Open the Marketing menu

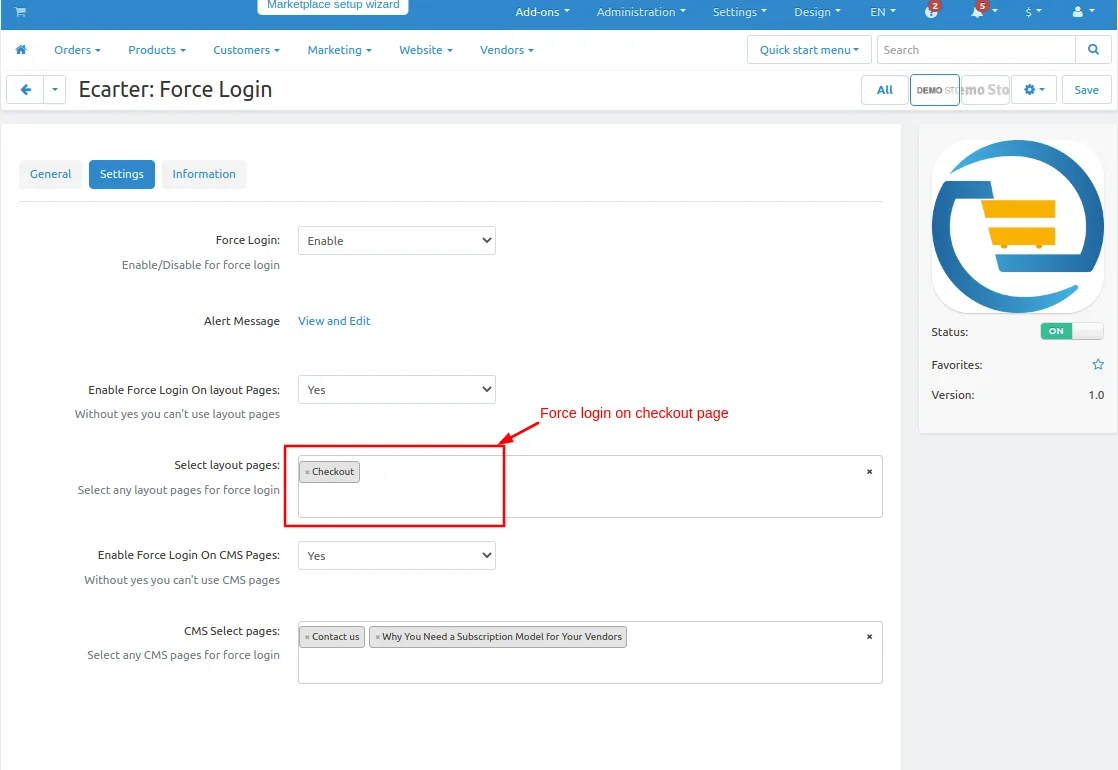click(339, 50)
